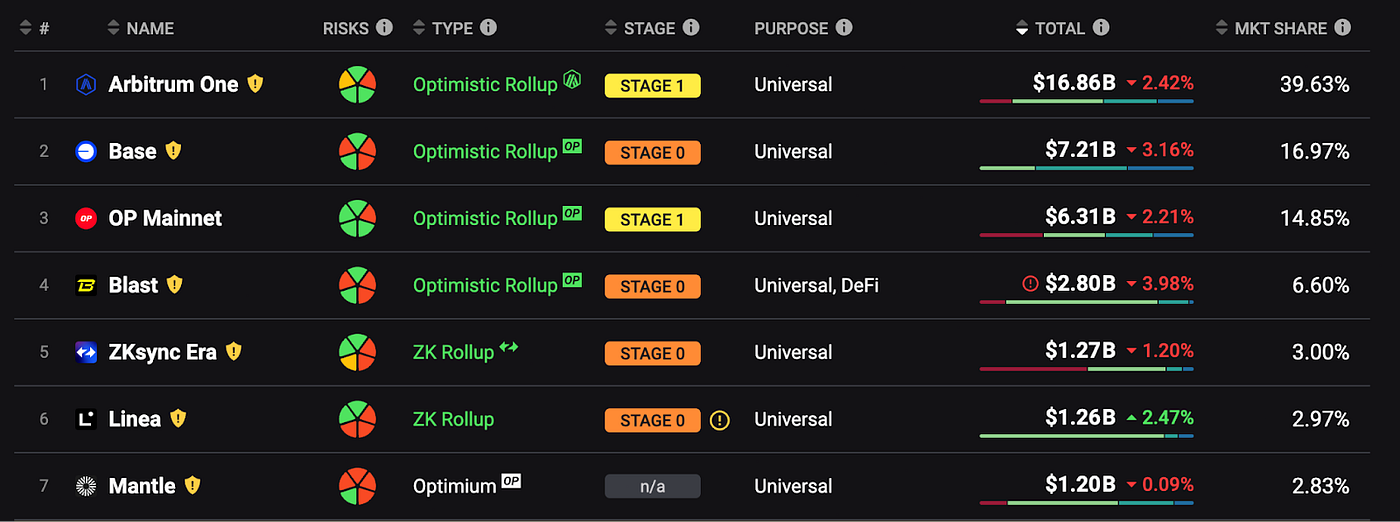1400x522 pixels.
Task: Click the n/a stage badge for Mantle
Action: coord(652,486)
